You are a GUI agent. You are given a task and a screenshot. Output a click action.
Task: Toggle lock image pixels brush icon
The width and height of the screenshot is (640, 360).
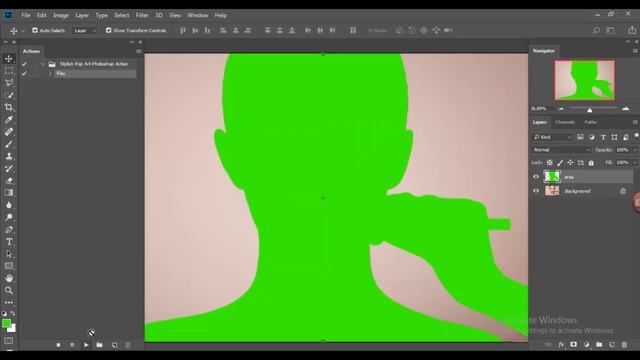[x=560, y=162]
